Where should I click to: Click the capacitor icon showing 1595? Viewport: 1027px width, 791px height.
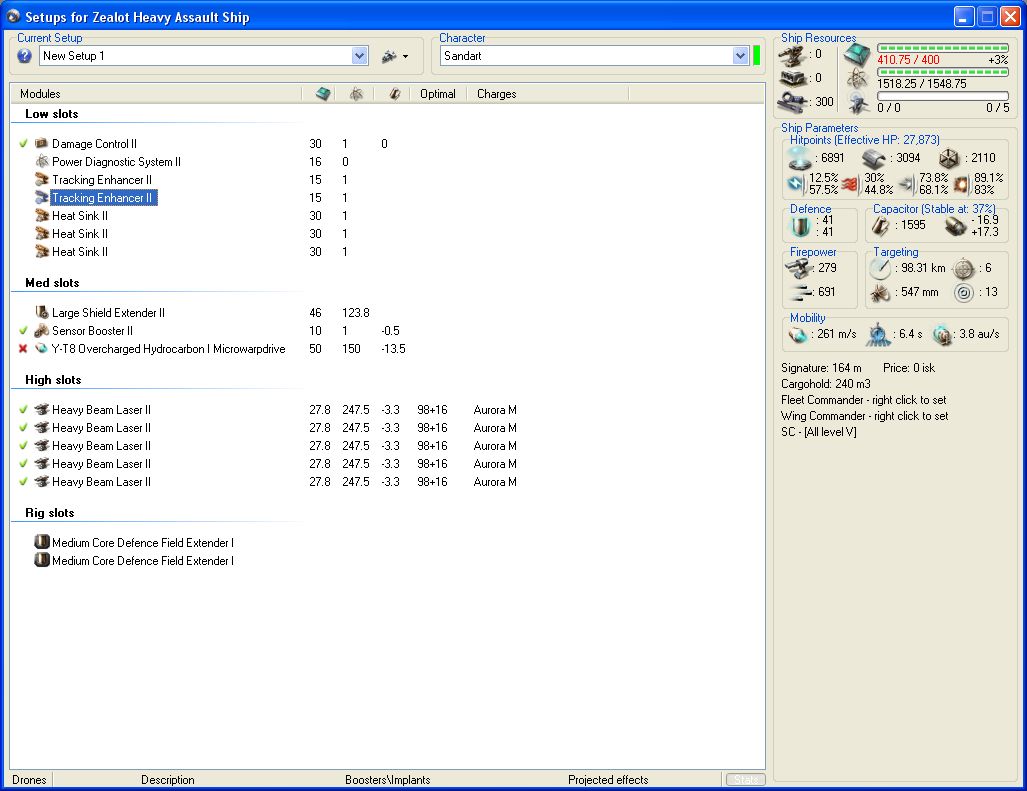click(880, 226)
